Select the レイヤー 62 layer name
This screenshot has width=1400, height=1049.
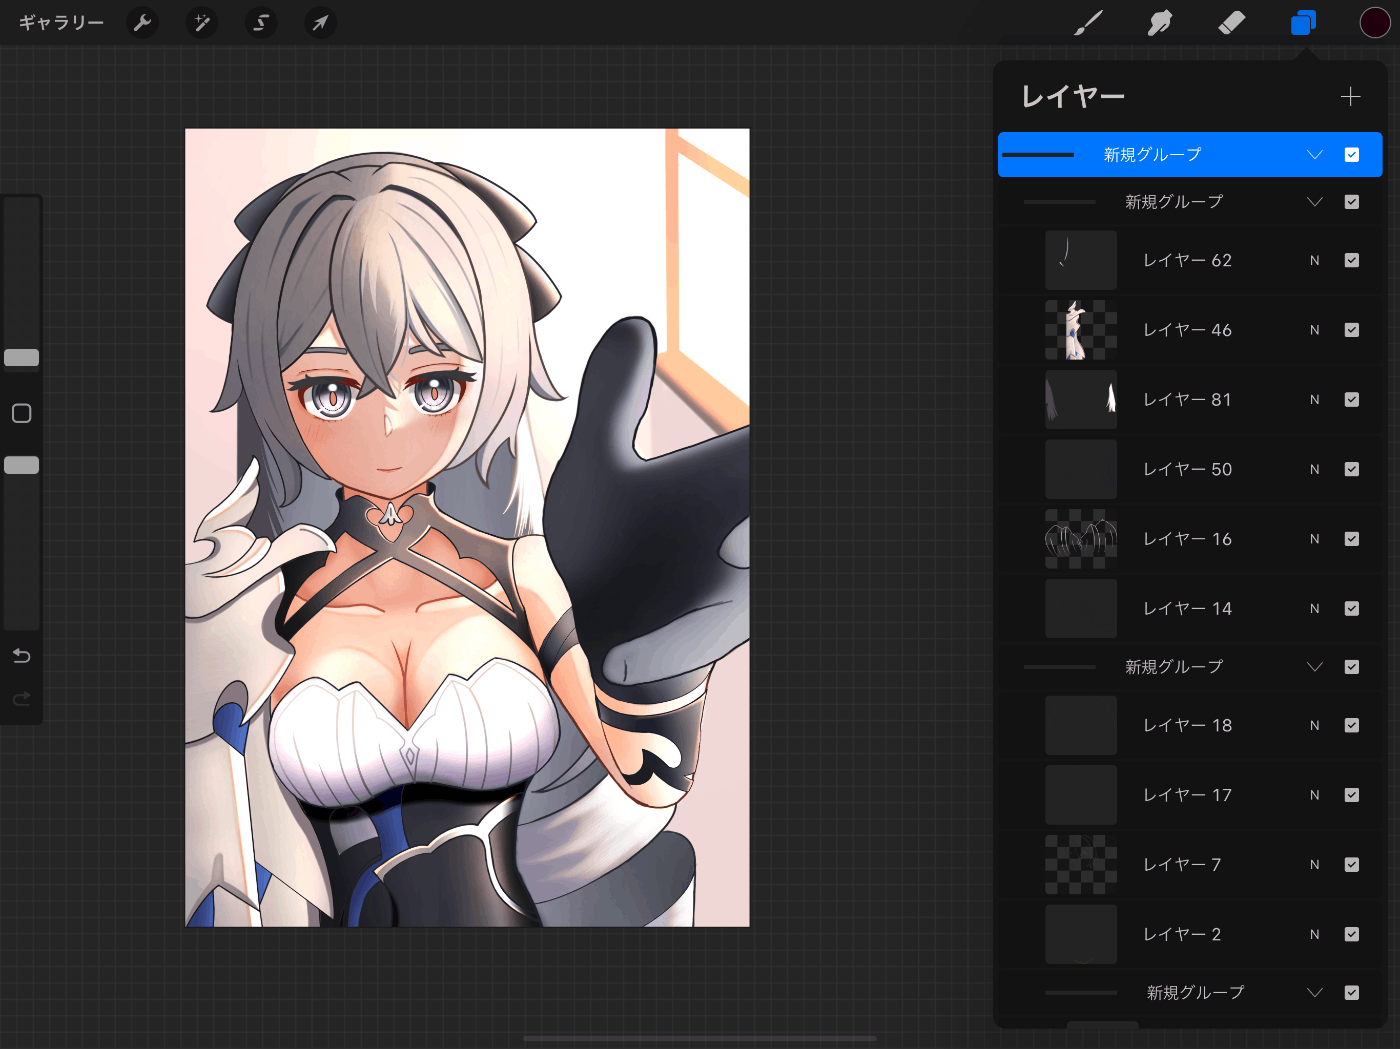tap(1188, 260)
